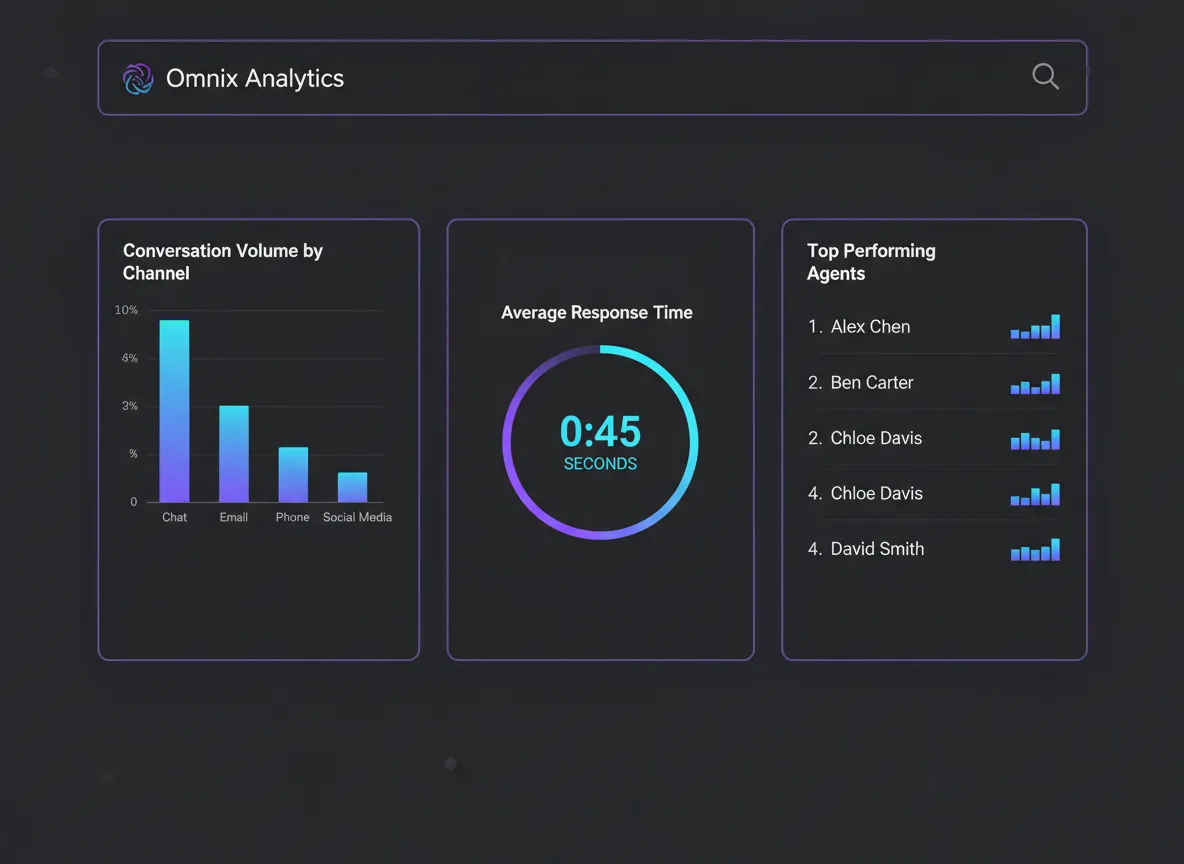Select the Phone bar in the volume chart
The image size is (1184, 864).
(292, 475)
